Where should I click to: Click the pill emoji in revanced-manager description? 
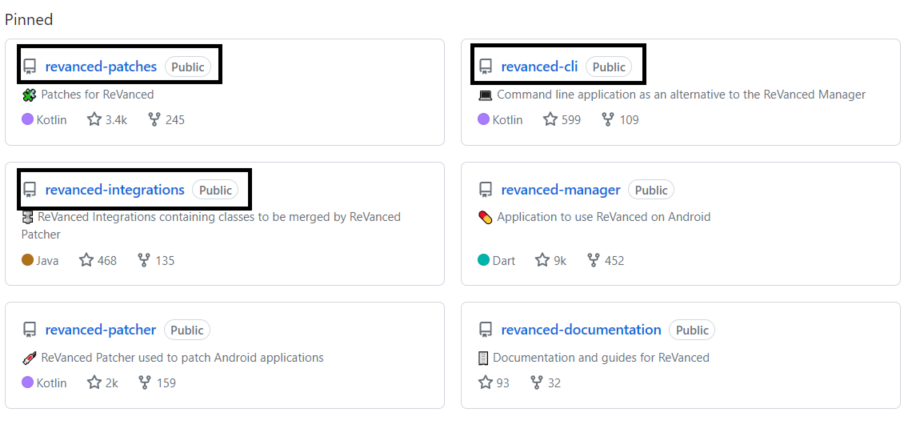click(x=485, y=218)
